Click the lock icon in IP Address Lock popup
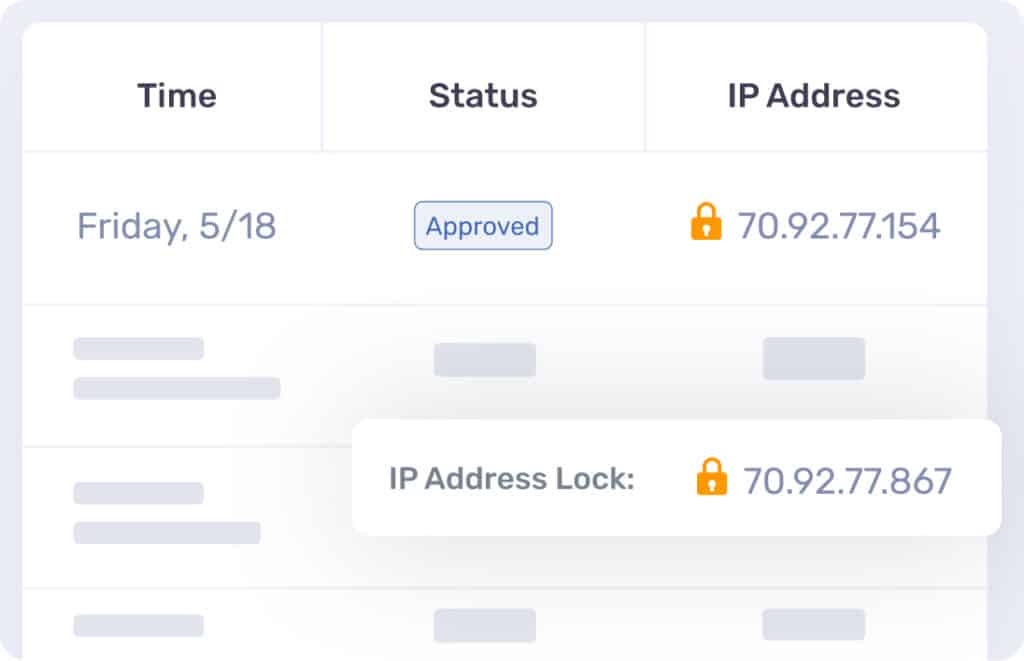The height and width of the screenshot is (661, 1024). pos(712,477)
